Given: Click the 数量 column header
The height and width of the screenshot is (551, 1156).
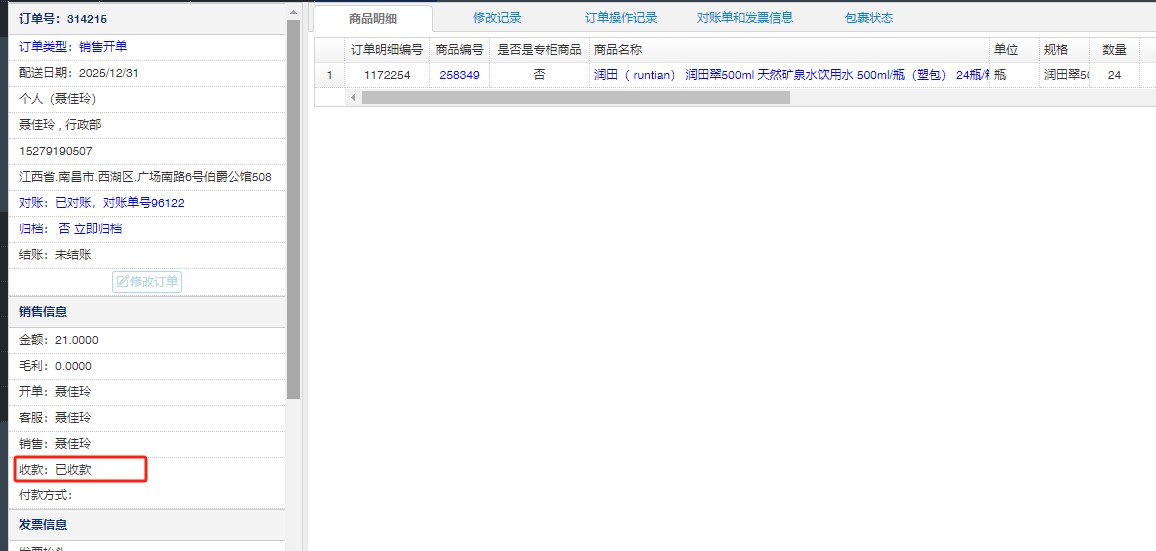Looking at the screenshot, I should [x=1114, y=49].
